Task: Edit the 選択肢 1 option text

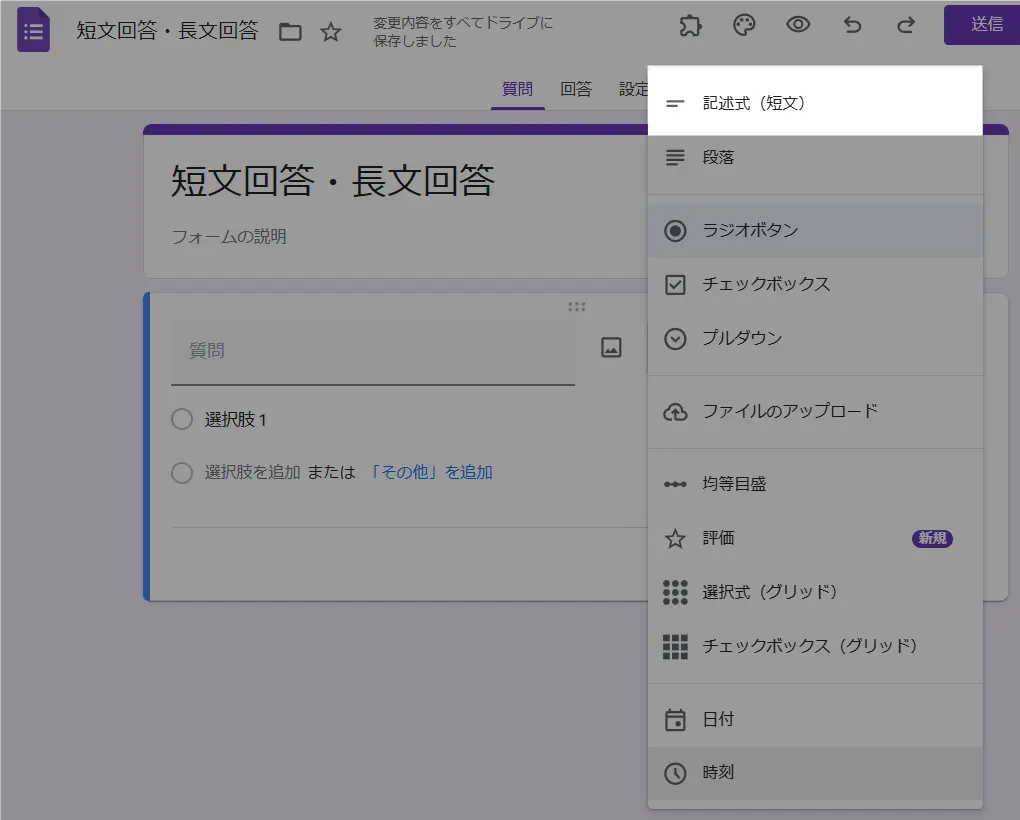Action: point(235,419)
